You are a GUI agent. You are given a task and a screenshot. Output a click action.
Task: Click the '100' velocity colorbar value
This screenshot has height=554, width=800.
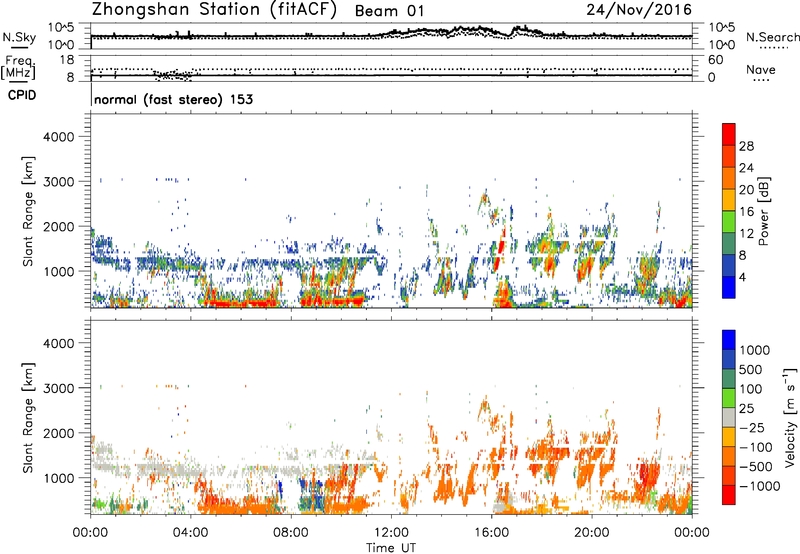pos(751,389)
